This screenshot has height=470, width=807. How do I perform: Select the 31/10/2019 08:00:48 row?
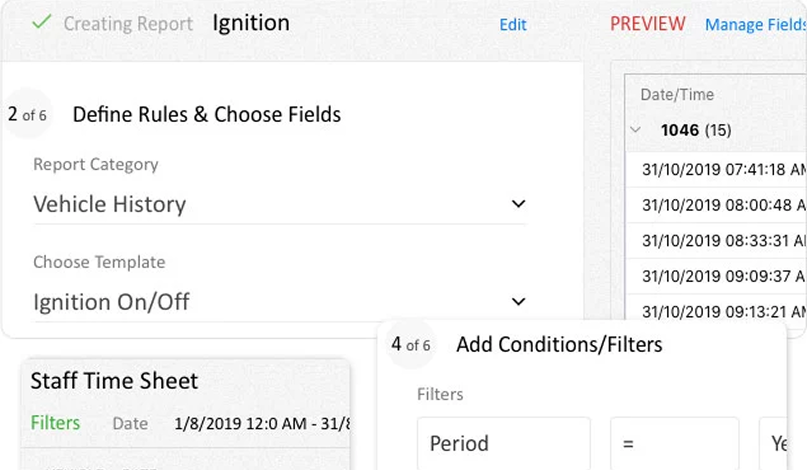(723, 205)
